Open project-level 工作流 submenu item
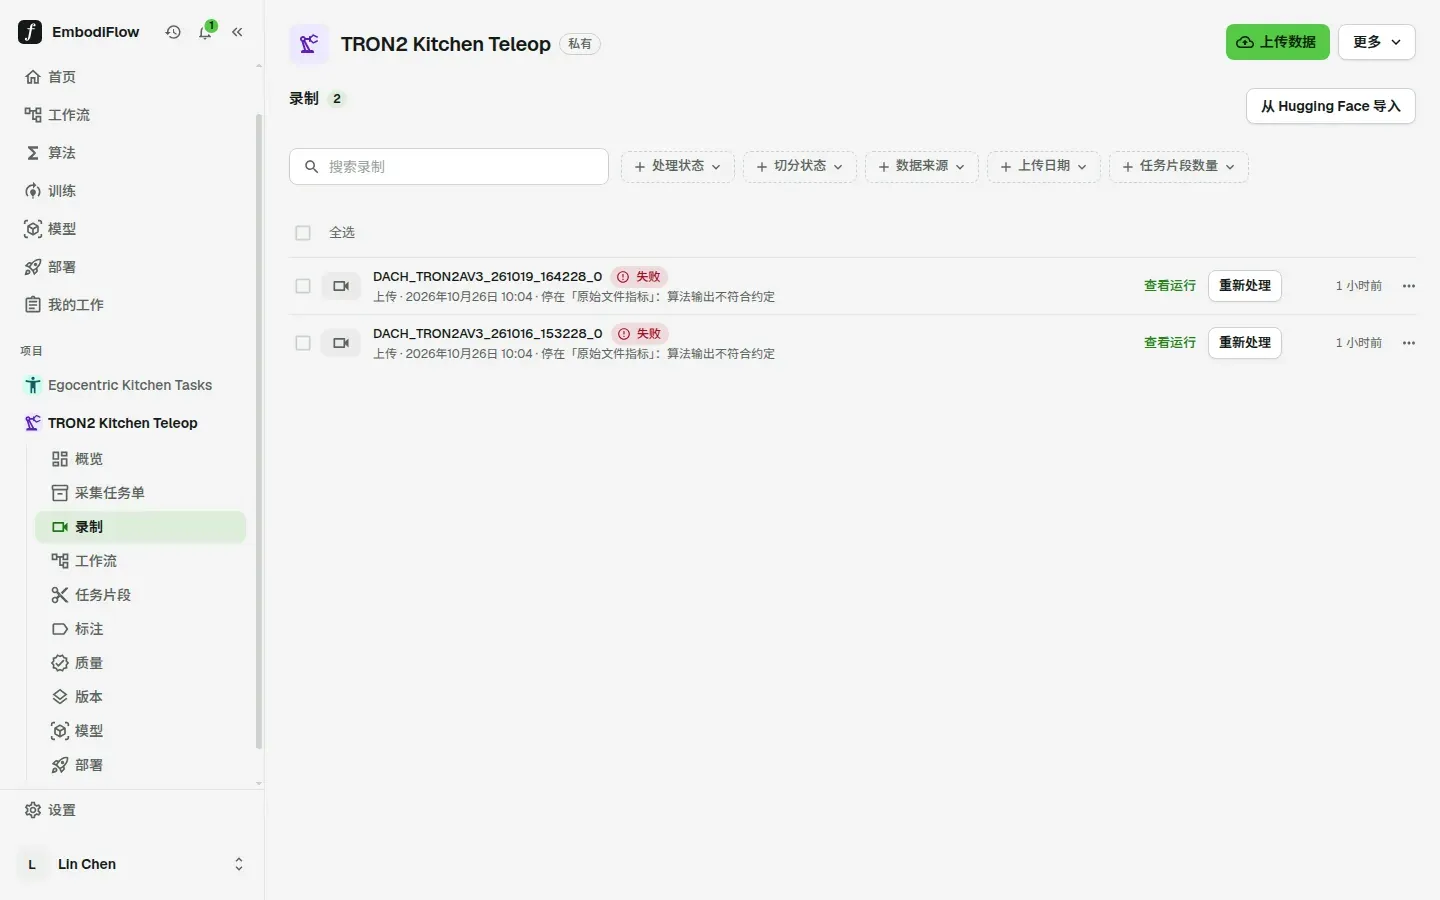This screenshot has height=900, width=1440. pyautogui.click(x=141, y=561)
